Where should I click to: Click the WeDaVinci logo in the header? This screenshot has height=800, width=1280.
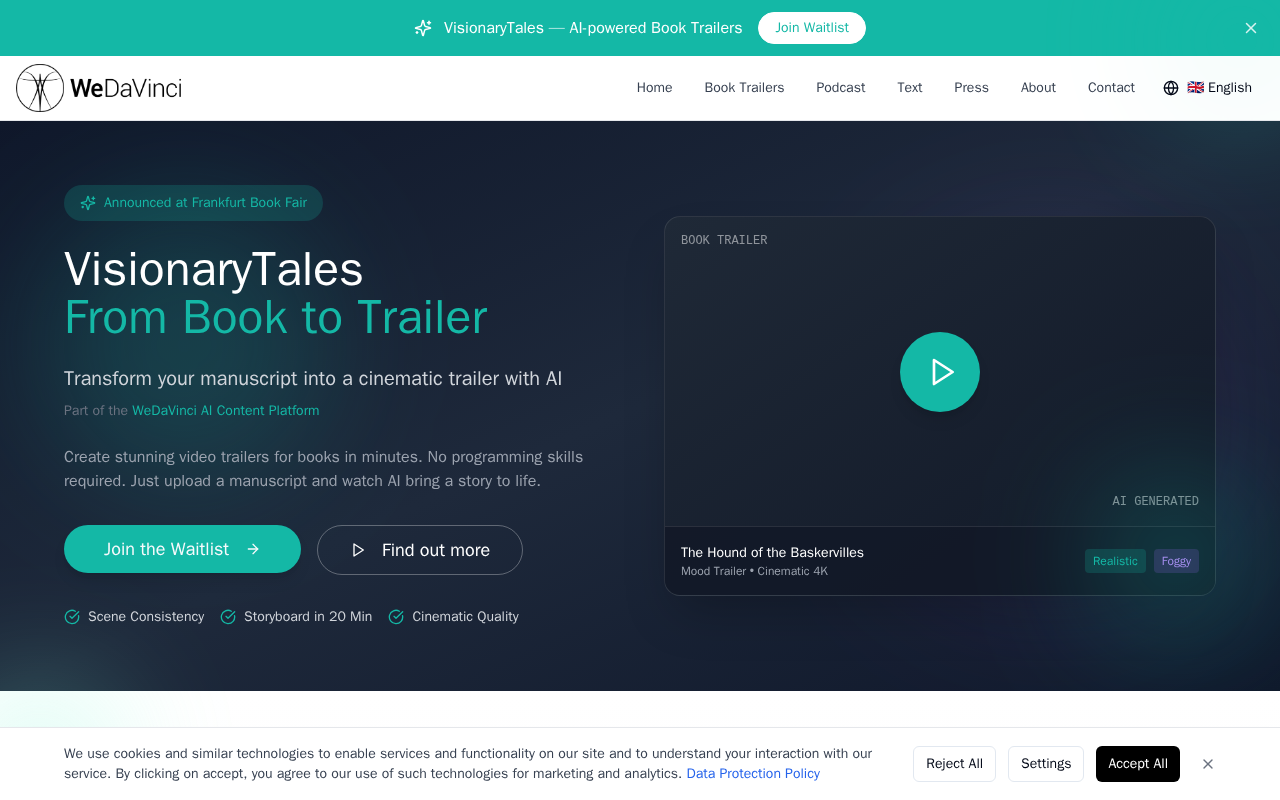[99, 88]
